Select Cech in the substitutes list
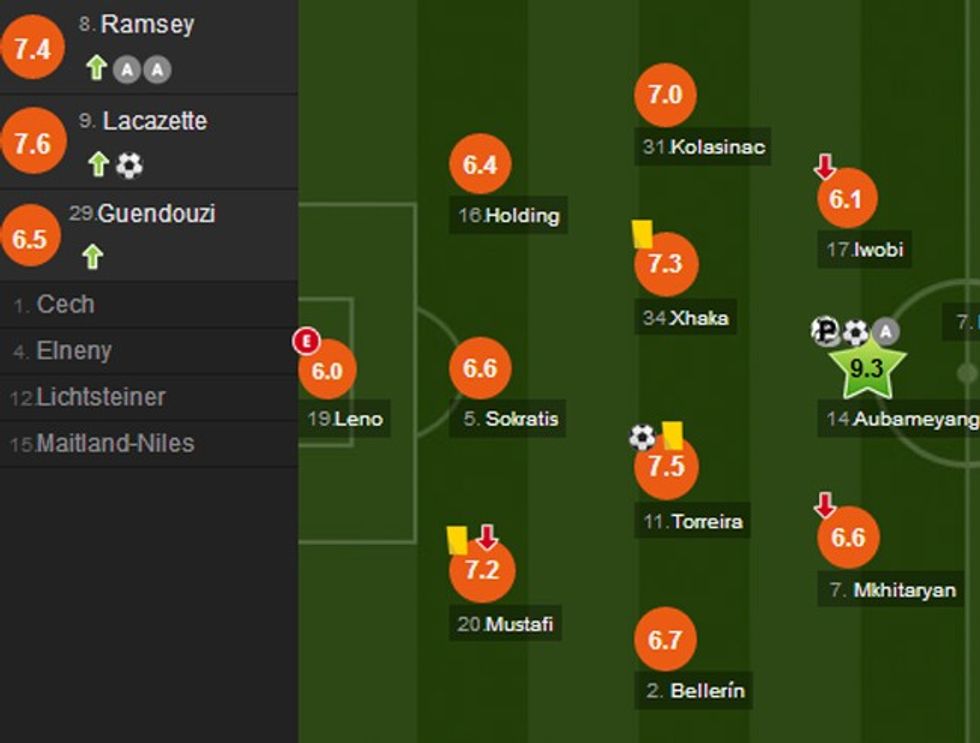Image resolution: width=980 pixels, height=743 pixels. [x=66, y=305]
